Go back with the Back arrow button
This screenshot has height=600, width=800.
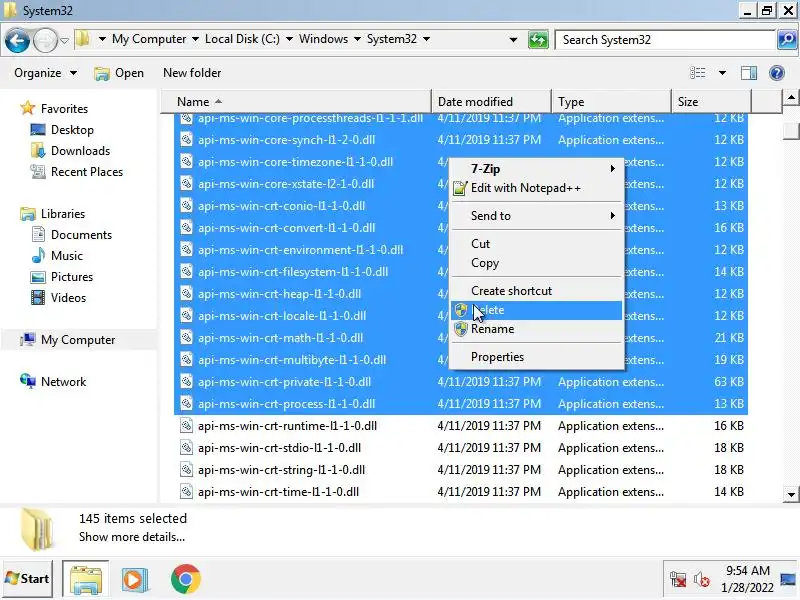coord(17,40)
